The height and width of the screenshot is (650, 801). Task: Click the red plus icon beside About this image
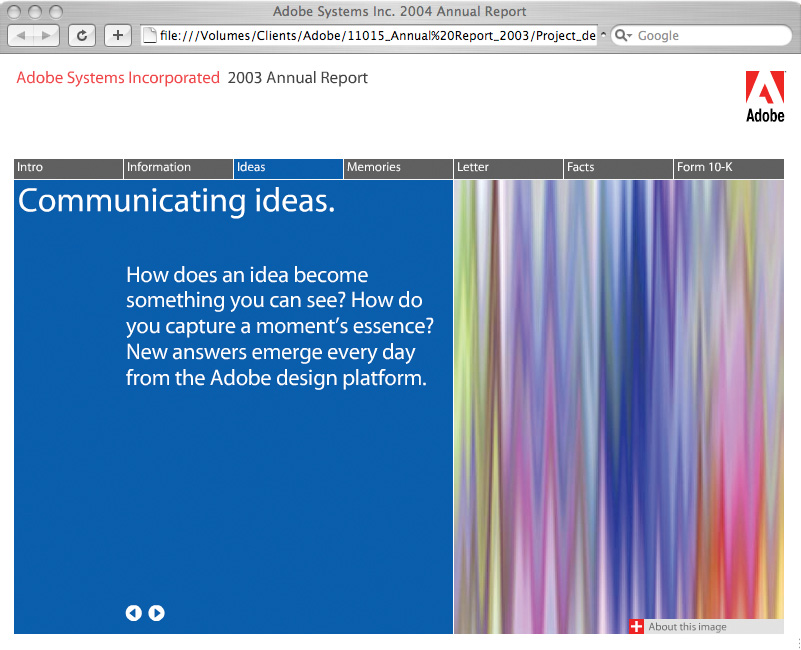pyautogui.click(x=637, y=627)
